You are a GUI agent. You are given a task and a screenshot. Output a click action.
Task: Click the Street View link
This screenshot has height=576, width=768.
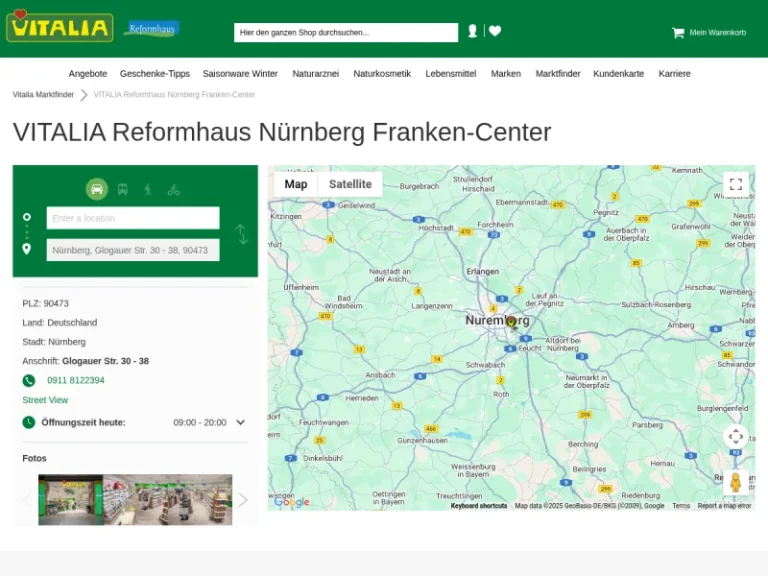coord(45,400)
